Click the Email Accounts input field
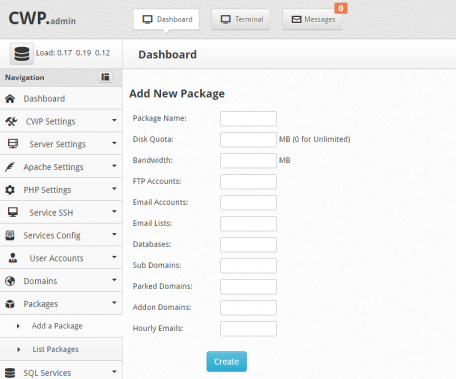The width and height of the screenshot is (456, 379). point(248,203)
